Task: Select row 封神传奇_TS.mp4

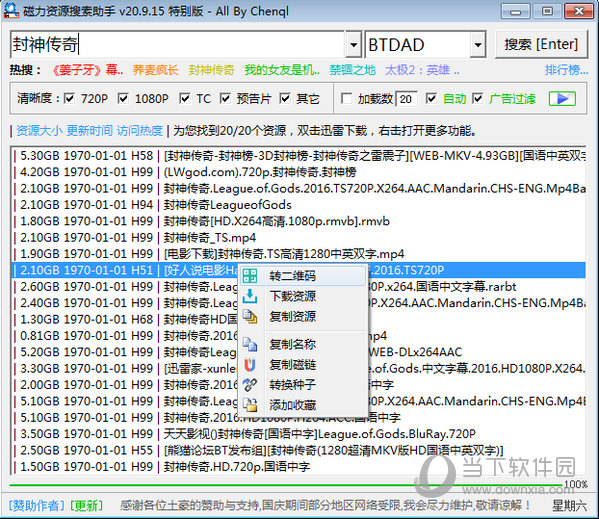Action: (x=299, y=238)
